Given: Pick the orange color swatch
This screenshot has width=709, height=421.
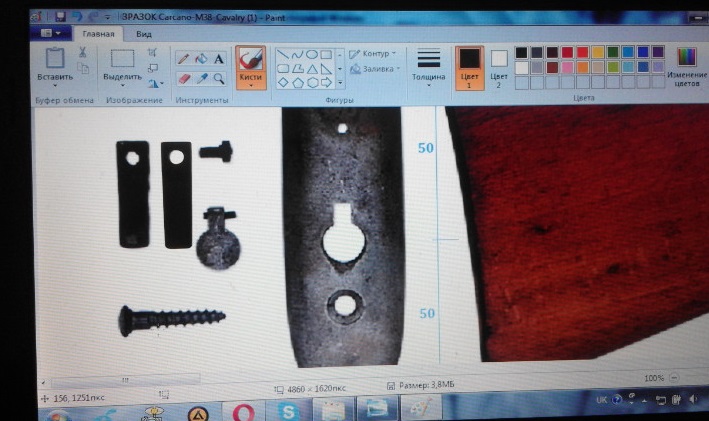Looking at the screenshot, I should click(582, 67).
